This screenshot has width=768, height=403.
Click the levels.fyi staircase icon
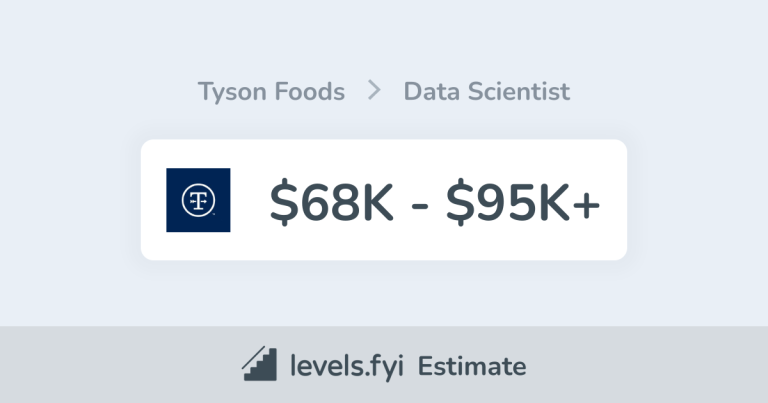[260, 364]
